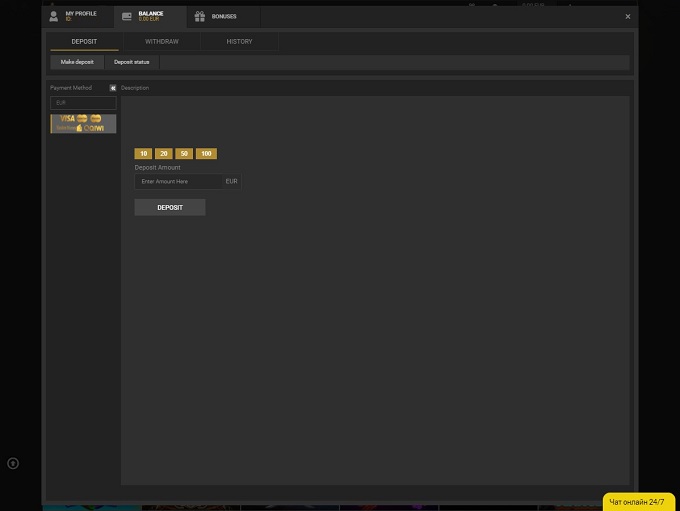Click the Balance wallet icon
Image resolution: width=680 pixels, height=511 pixels.
coord(127,16)
